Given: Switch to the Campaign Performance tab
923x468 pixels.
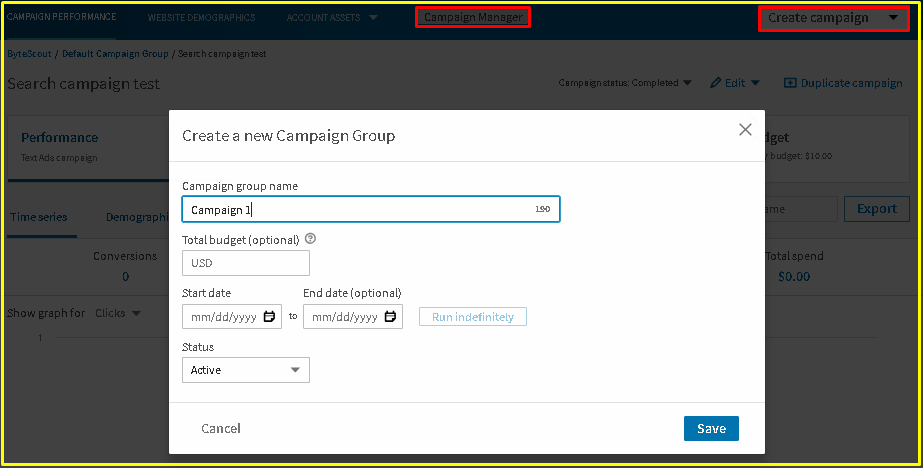Looking at the screenshot, I should 62,17.
